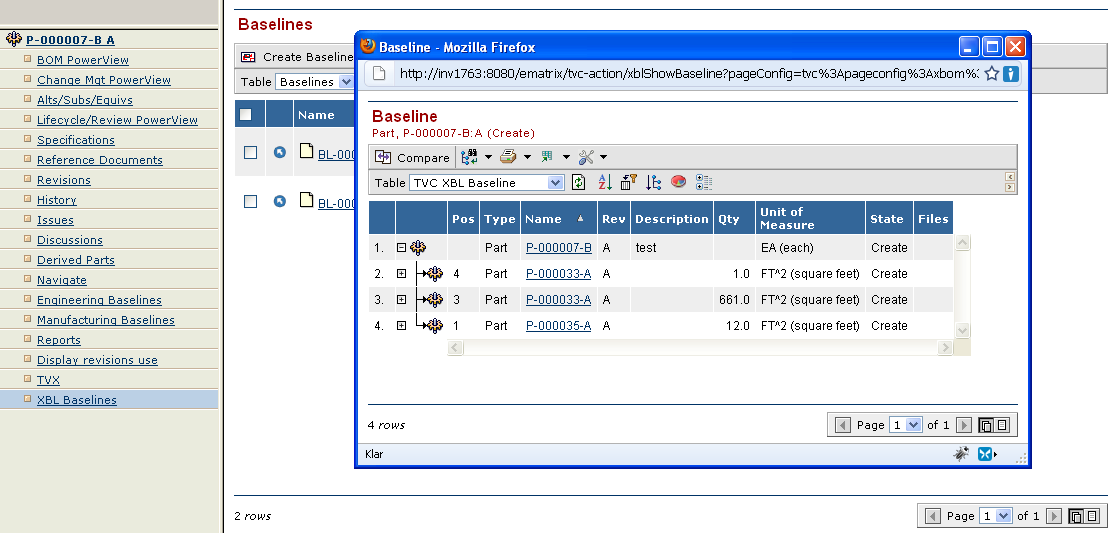Image resolution: width=1115 pixels, height=533 pixels.
Task: Expand the P-000035-A row
Action: [x=401, y=326]
